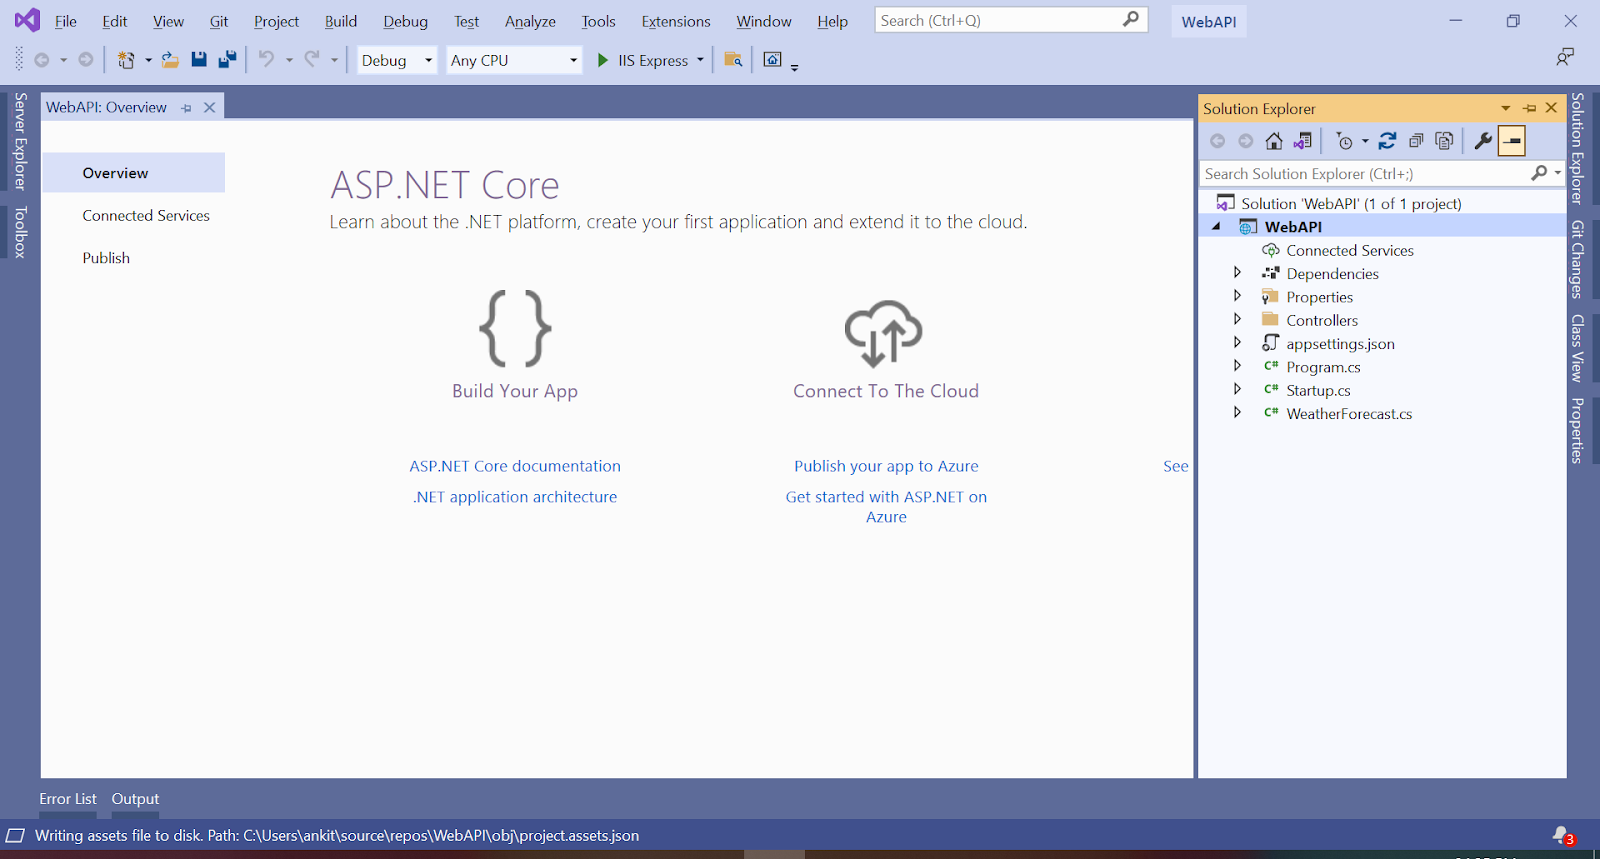The height and width of the screenshot is (859, 1600).
Task: Click the Pending Changes Filter clock icon
Action: 1344,141
